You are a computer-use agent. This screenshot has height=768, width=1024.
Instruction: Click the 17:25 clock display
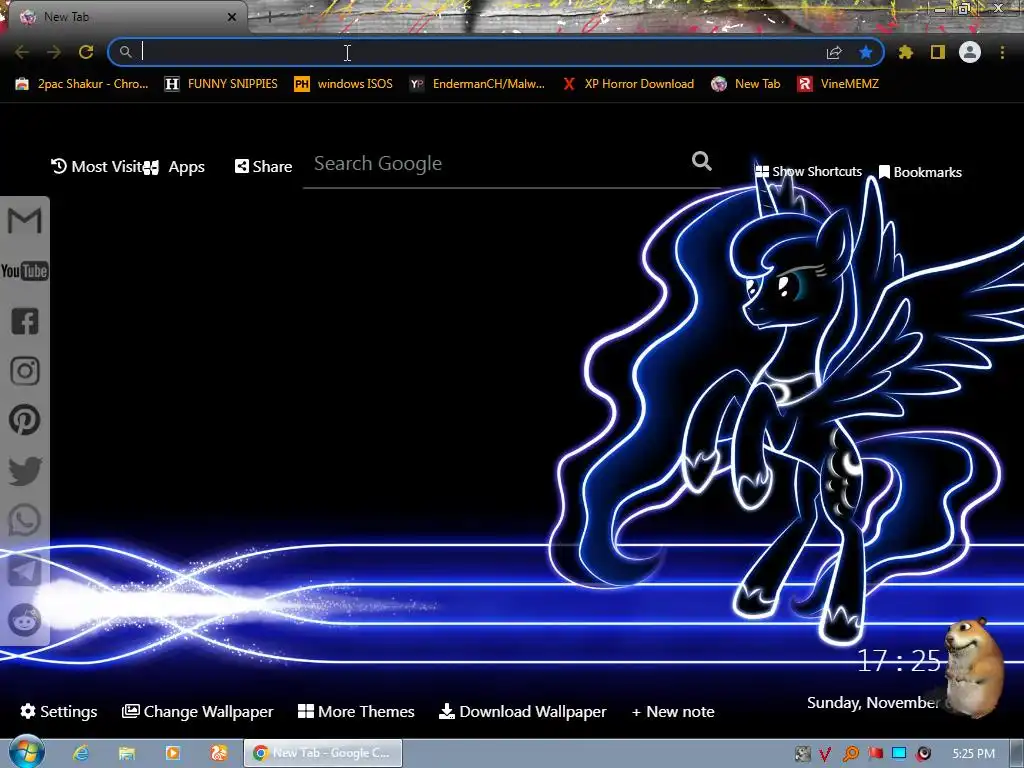coord(899,661)
